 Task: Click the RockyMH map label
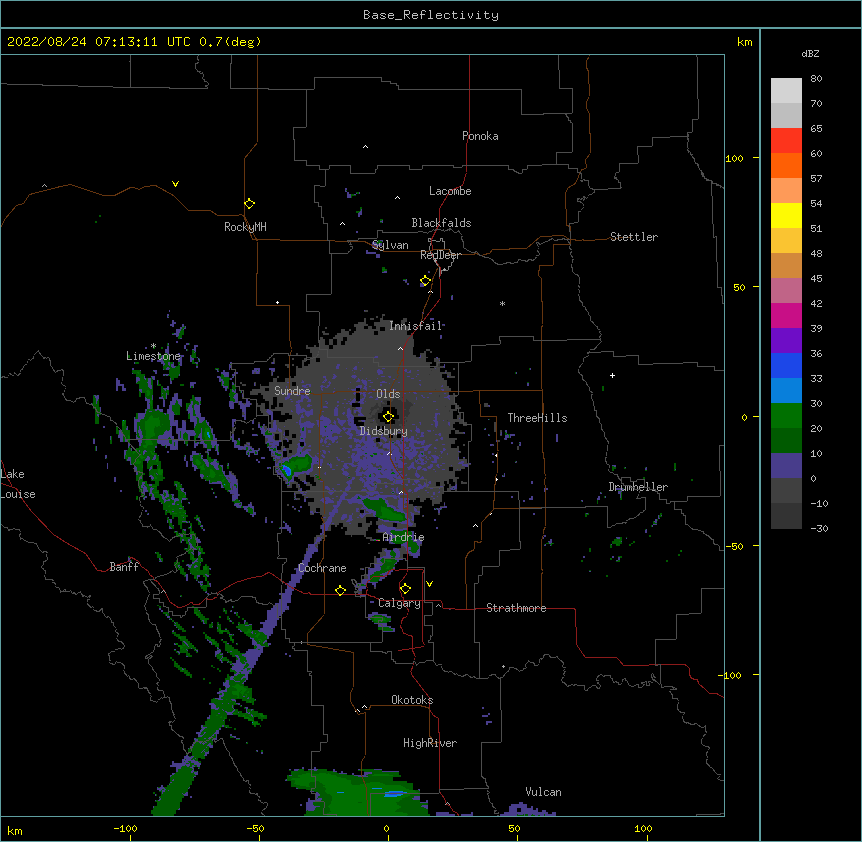pyautogui.click(x=245, y=227)
